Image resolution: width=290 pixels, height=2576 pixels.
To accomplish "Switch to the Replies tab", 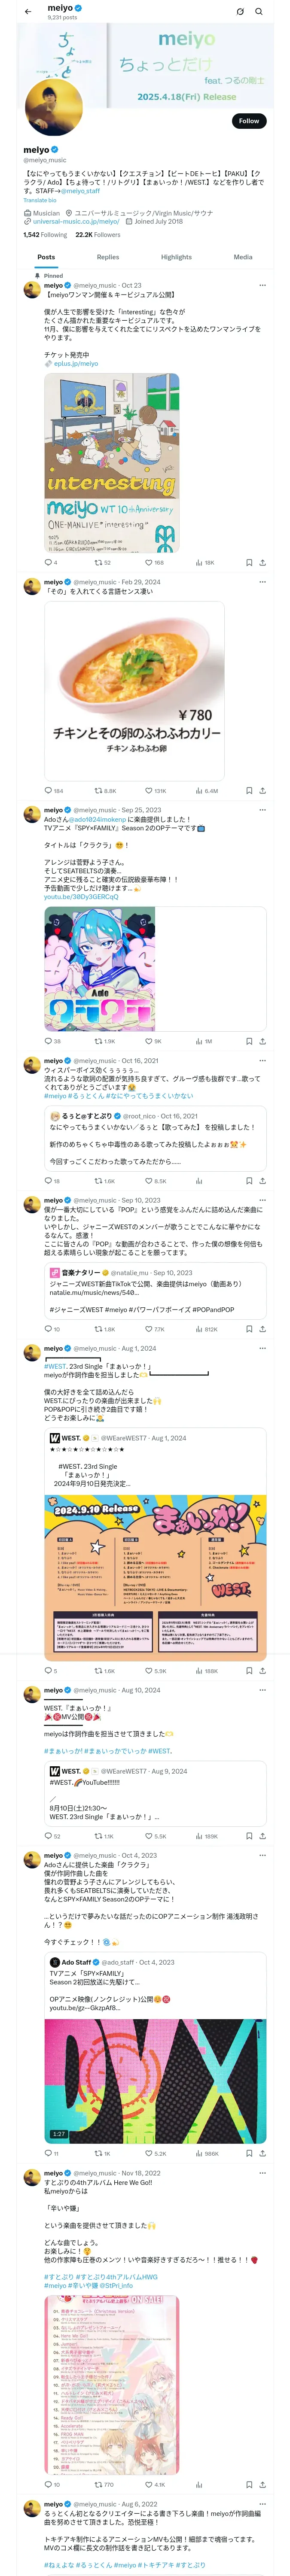I will (108, 257).
